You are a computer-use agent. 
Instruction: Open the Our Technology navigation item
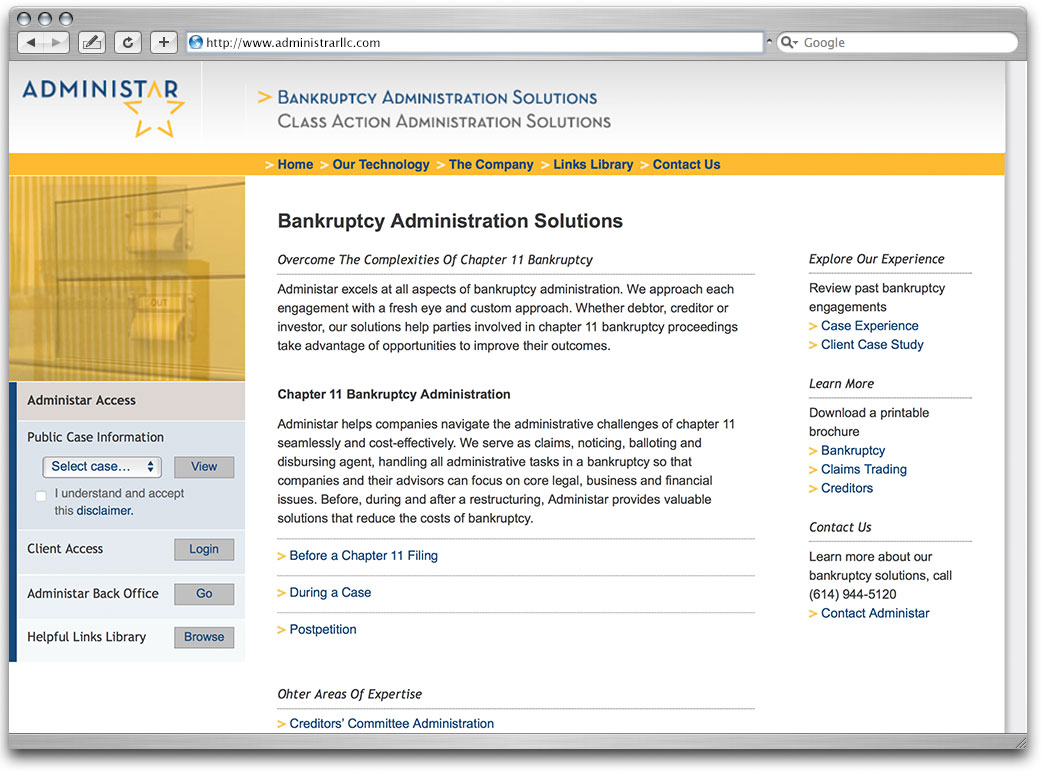pyautogui.click(x=381, y=164)
